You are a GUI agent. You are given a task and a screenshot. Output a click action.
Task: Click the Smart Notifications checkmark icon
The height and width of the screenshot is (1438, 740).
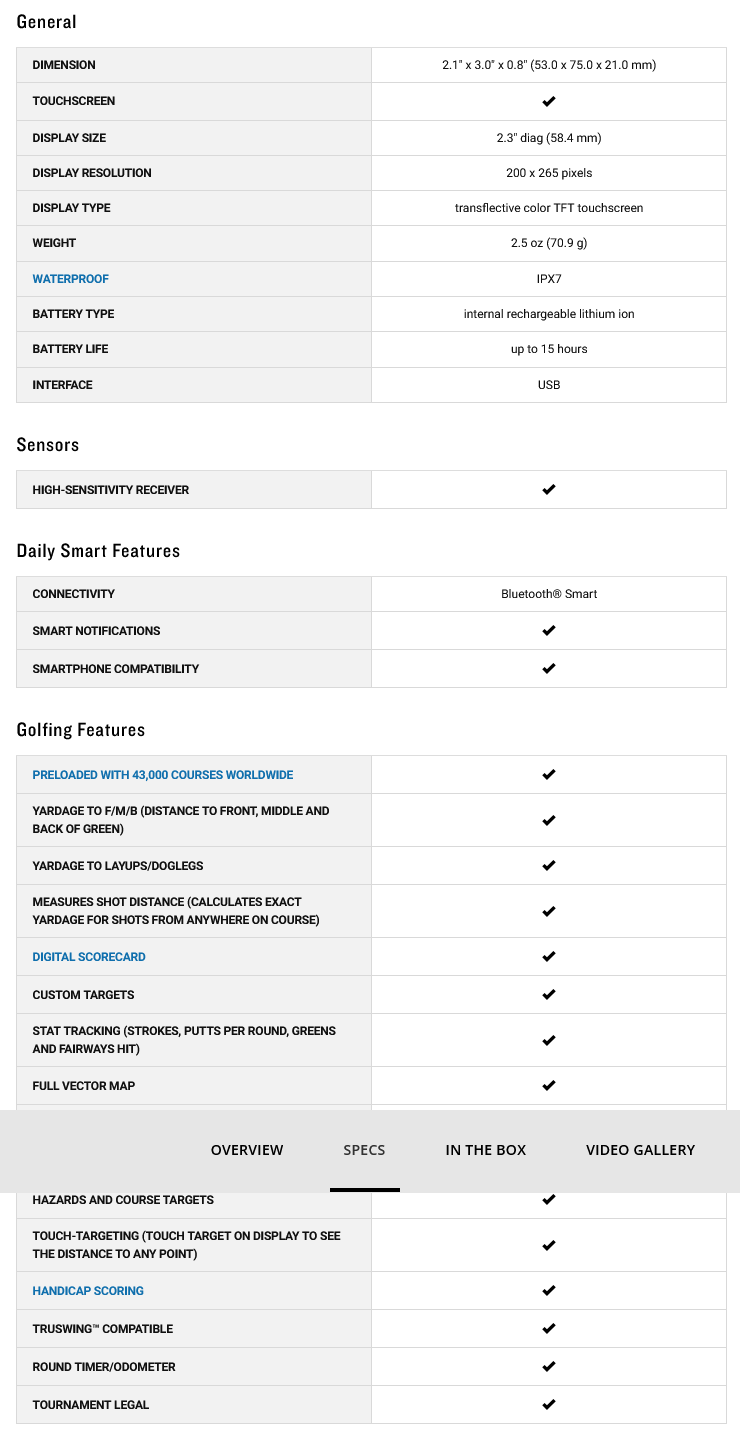548,631
